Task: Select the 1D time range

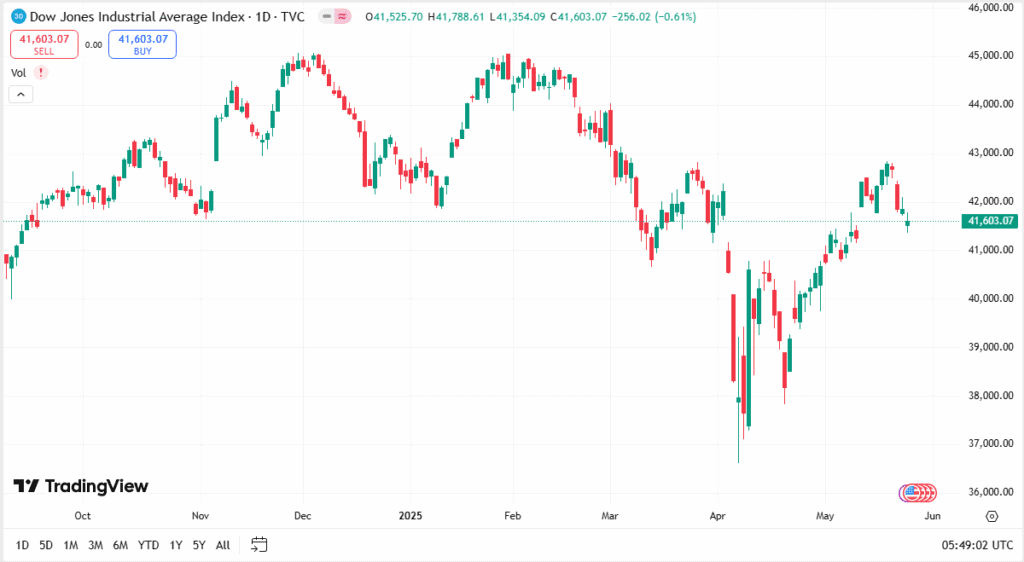Action: (x=22, y=545)
